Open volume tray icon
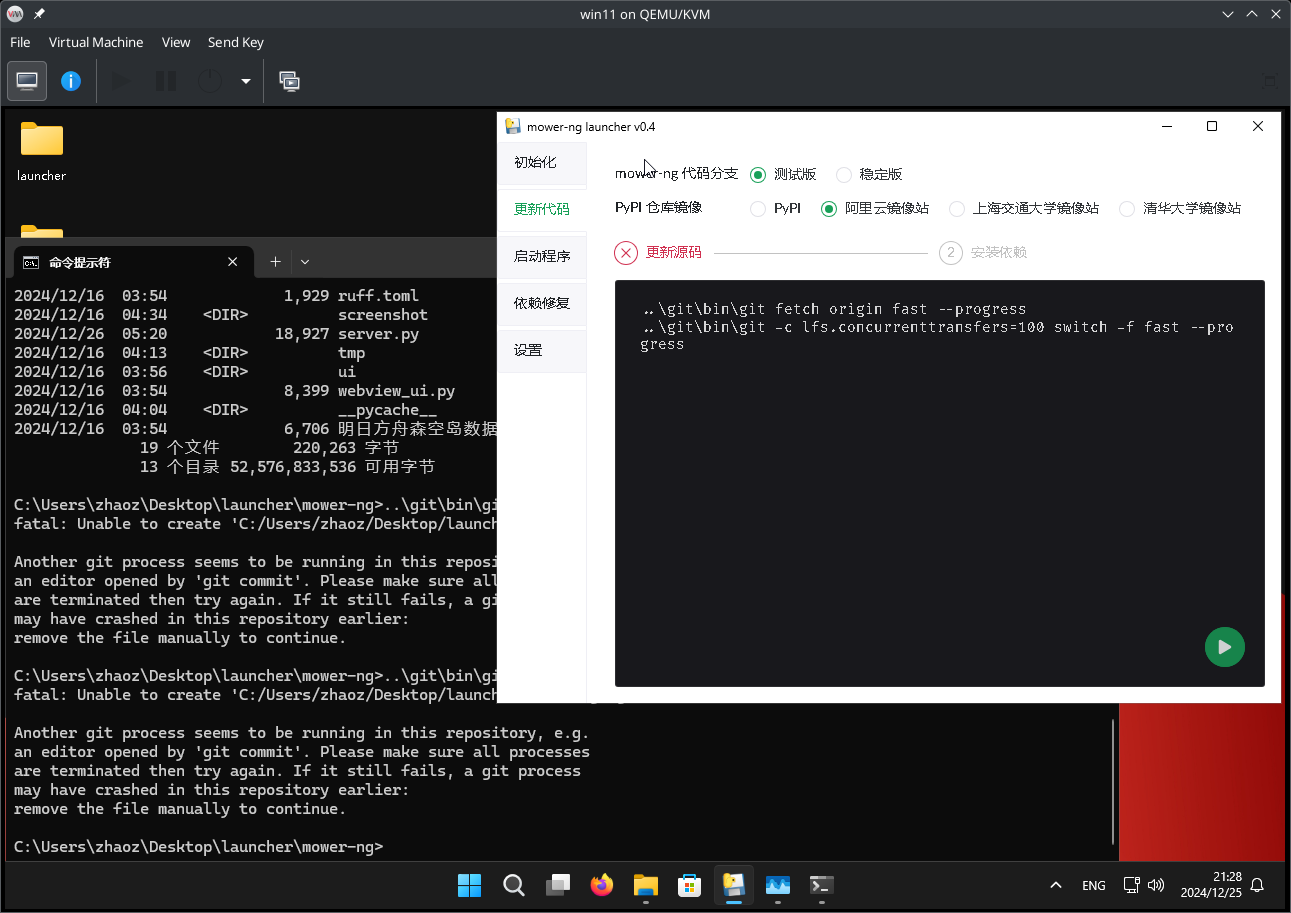The height and width of the screenshot is (913, 1291). [1156, 885]
